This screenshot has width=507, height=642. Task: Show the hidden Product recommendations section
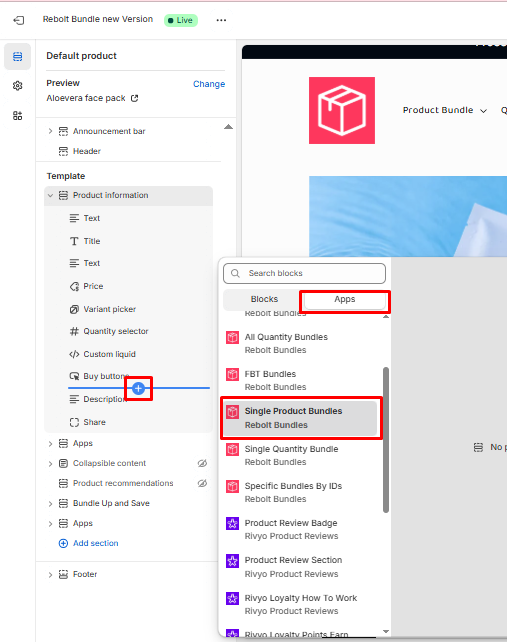pos(202,483)
